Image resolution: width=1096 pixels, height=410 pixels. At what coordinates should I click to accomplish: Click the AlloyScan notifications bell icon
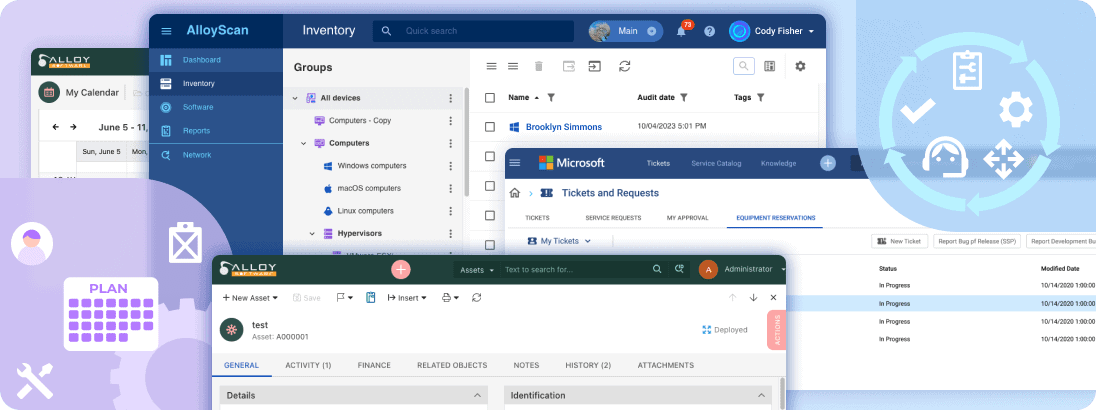(681, 31)
